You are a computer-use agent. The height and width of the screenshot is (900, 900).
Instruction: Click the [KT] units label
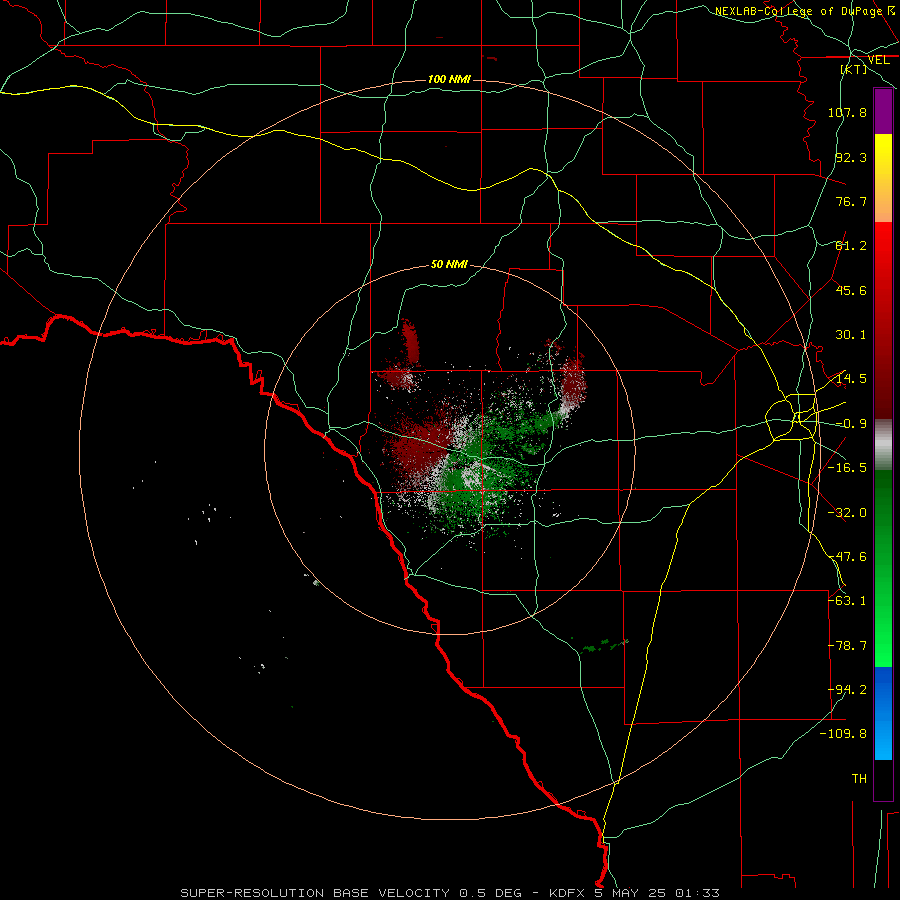tap(854, 69)
